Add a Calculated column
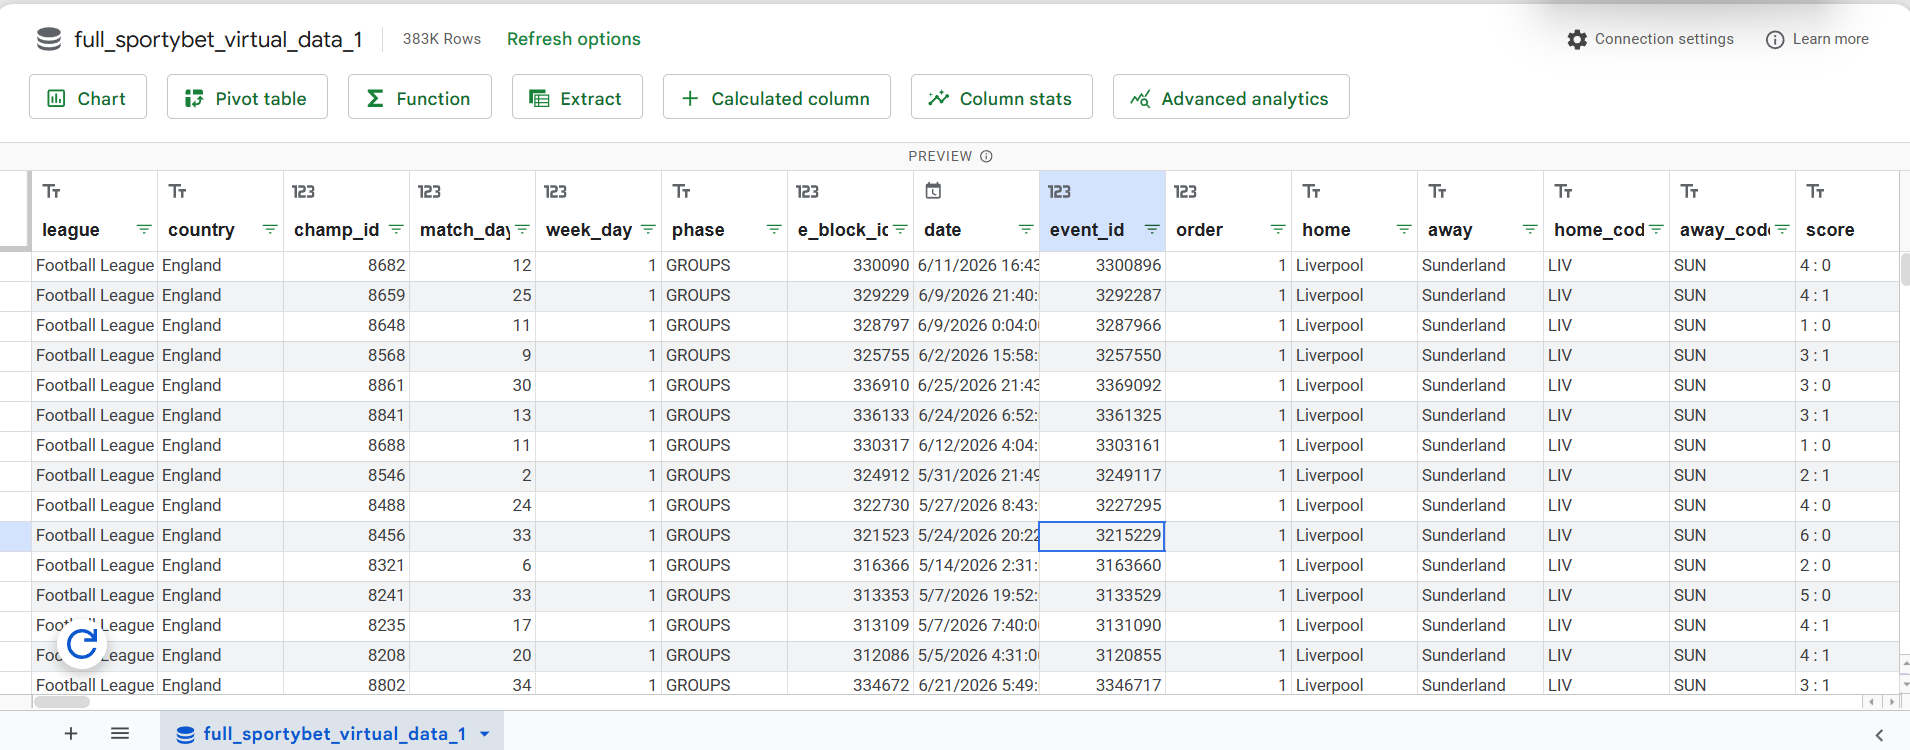This screenshot has height=750, width=1910. tap(777, 97)
